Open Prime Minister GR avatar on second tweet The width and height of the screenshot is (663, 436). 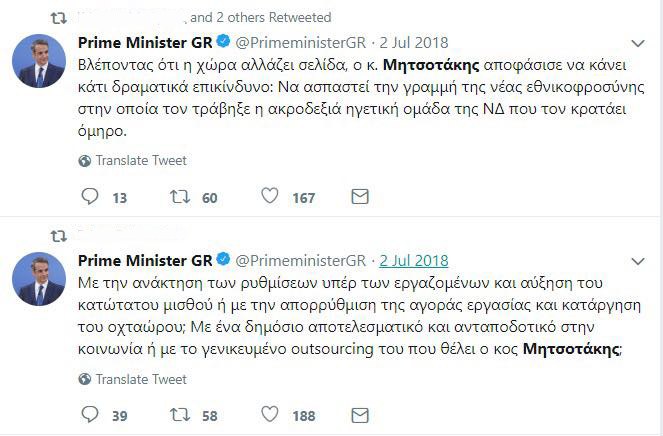click(x=39, y=279)
